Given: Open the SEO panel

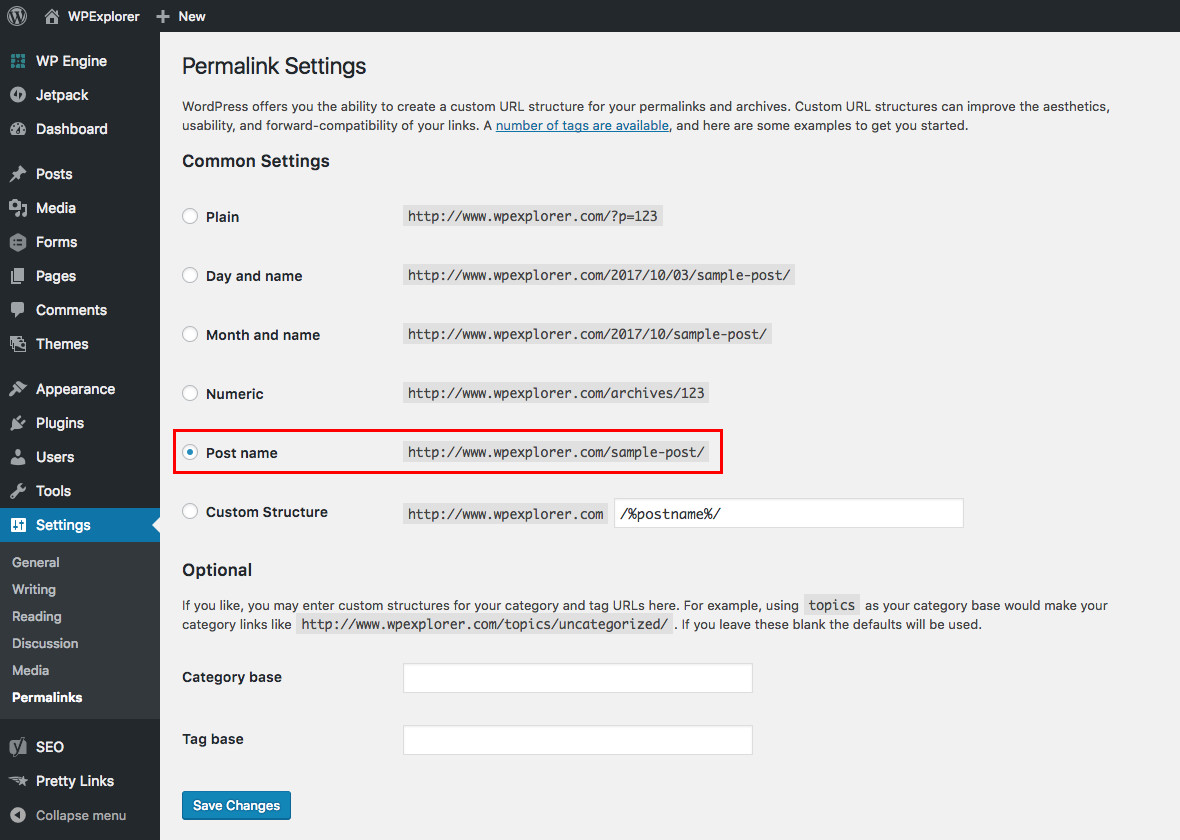Looking at the screenshot, I should [x=47, y=746].
